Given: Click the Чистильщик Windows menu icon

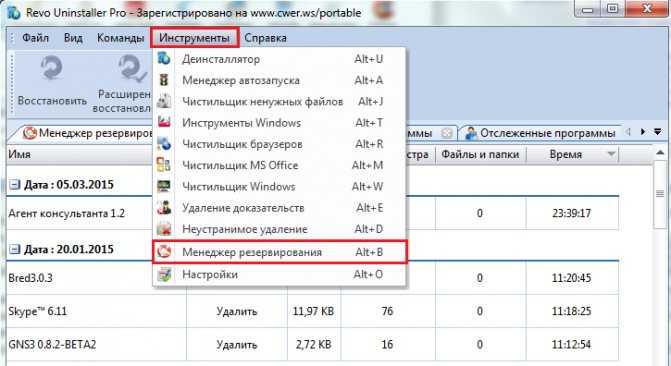Looking at the screenshot, I should coord(164,186).
